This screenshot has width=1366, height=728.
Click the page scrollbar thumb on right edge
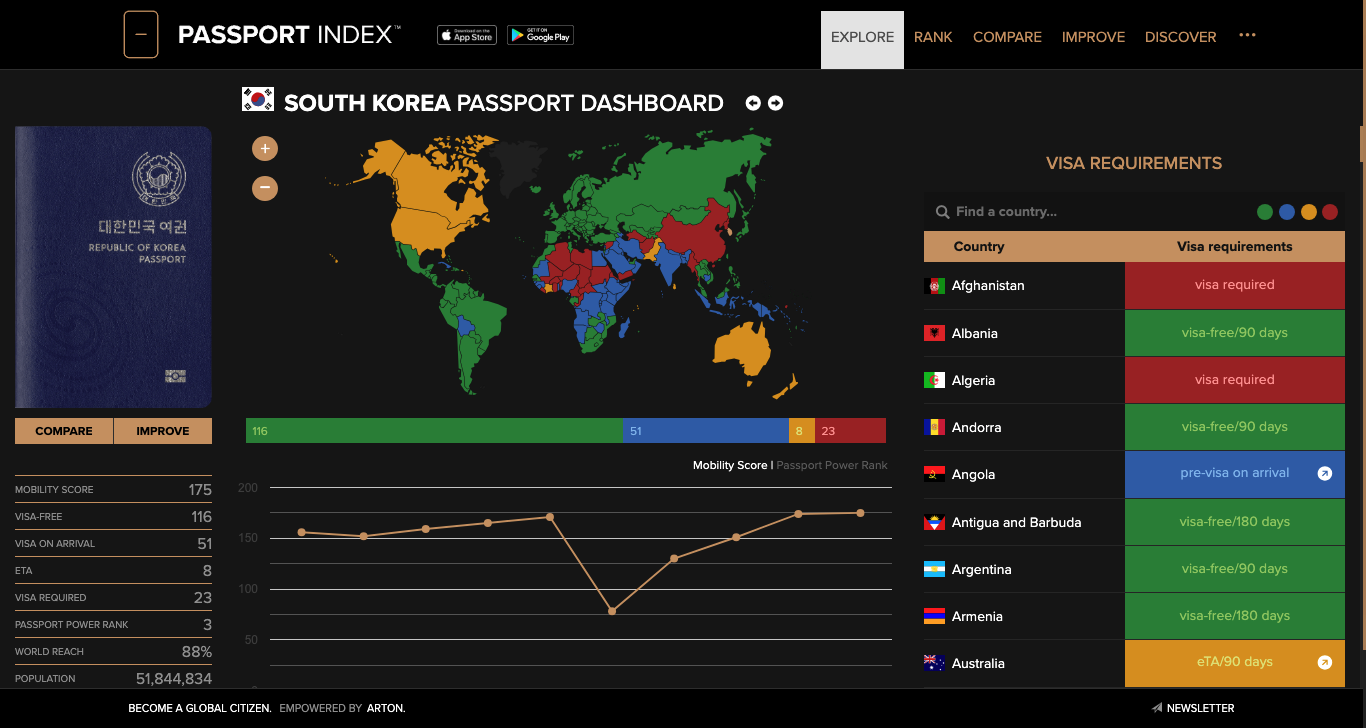tap(1362, 143)
